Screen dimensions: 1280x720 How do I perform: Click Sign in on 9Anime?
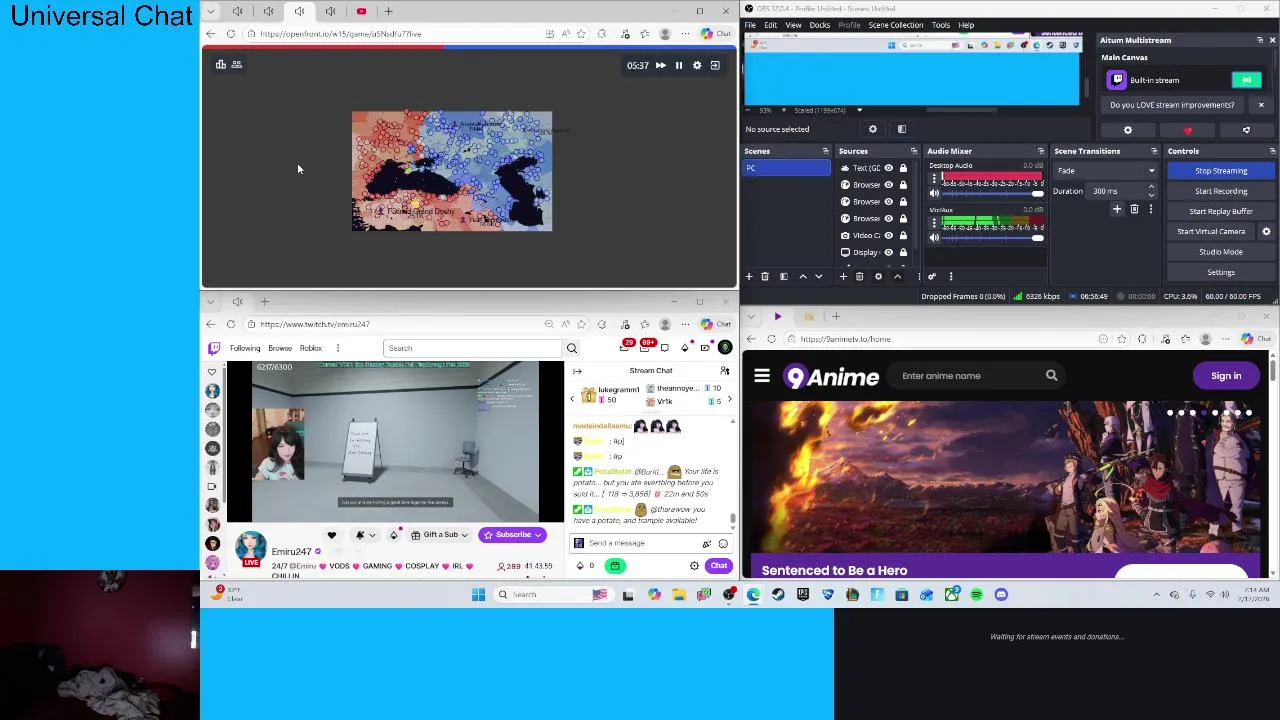(1226, 376)
